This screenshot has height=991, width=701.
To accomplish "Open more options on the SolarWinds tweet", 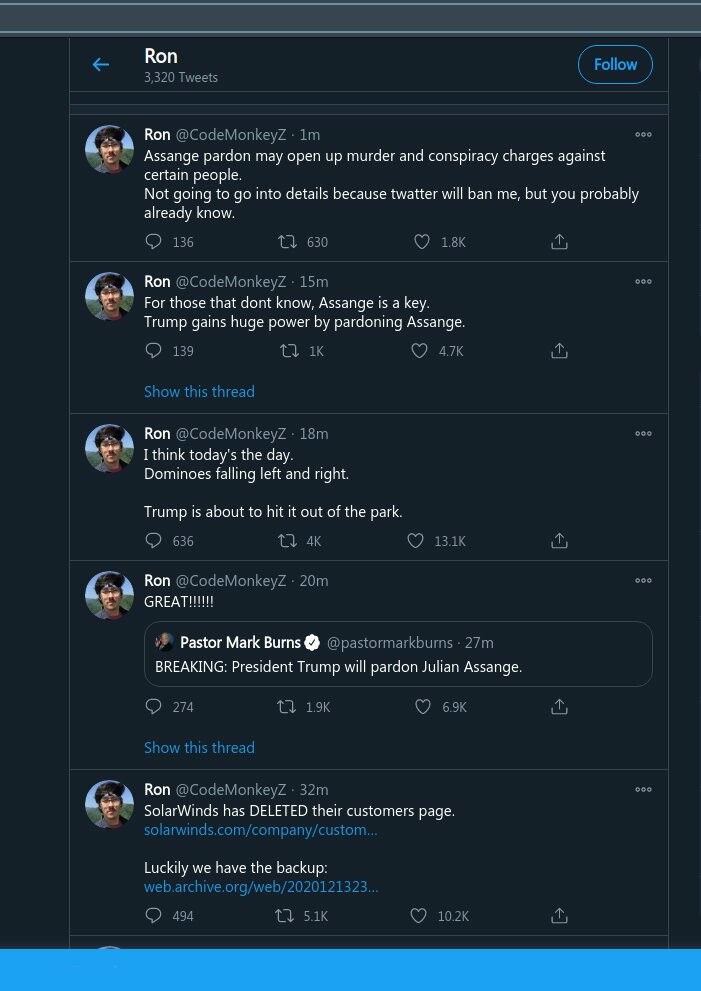I will click(643, 790).
